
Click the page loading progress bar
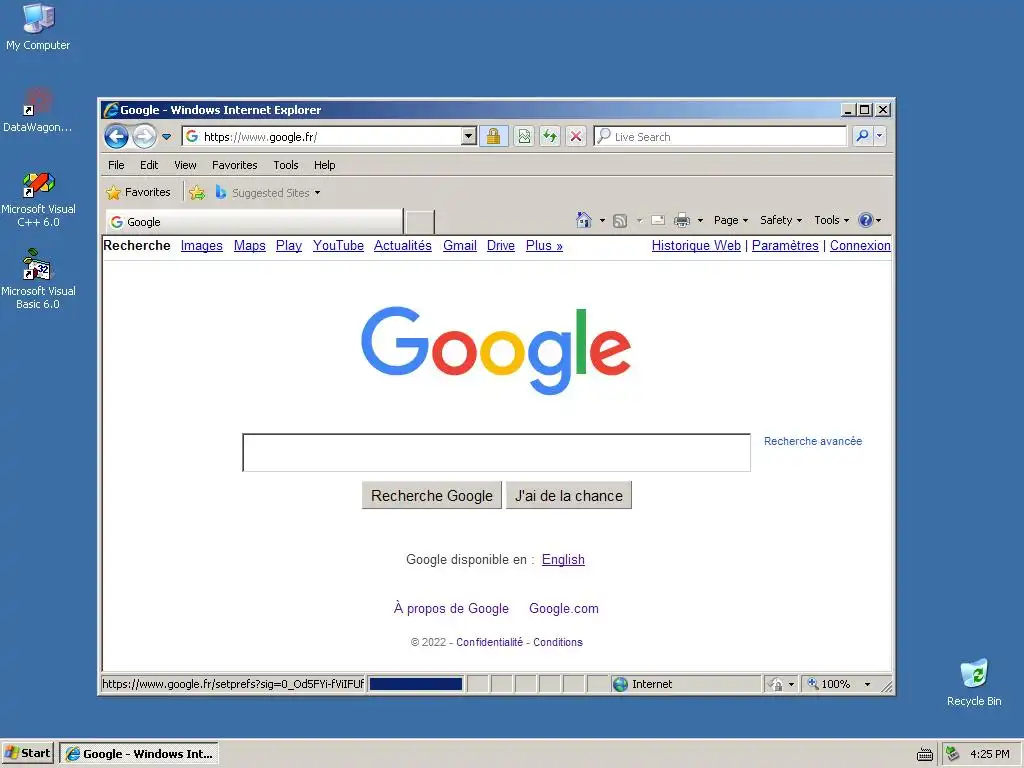(x=416, y=684)
